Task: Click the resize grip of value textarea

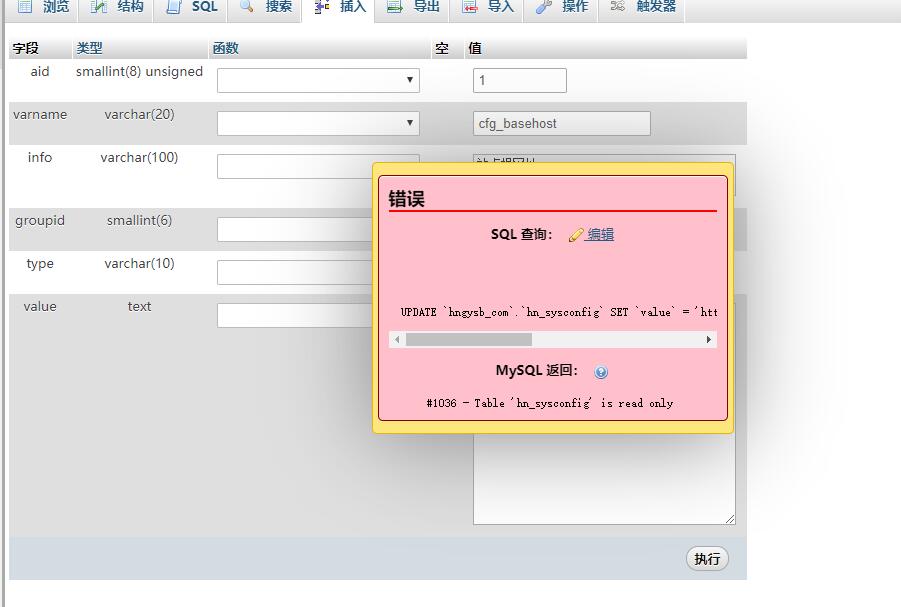Action: click(730, 520)
